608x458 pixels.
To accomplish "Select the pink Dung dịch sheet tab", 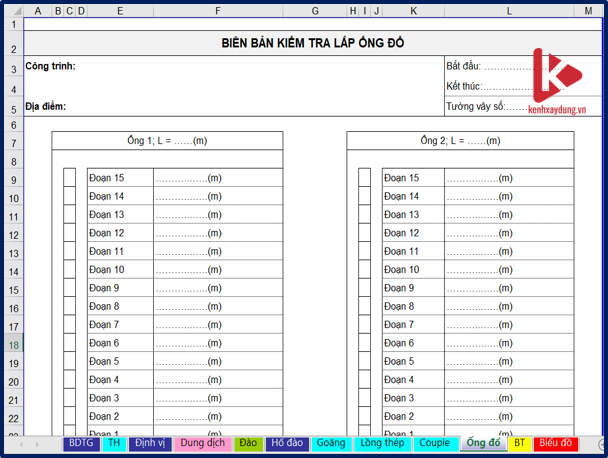I will [x=203, y=442].
